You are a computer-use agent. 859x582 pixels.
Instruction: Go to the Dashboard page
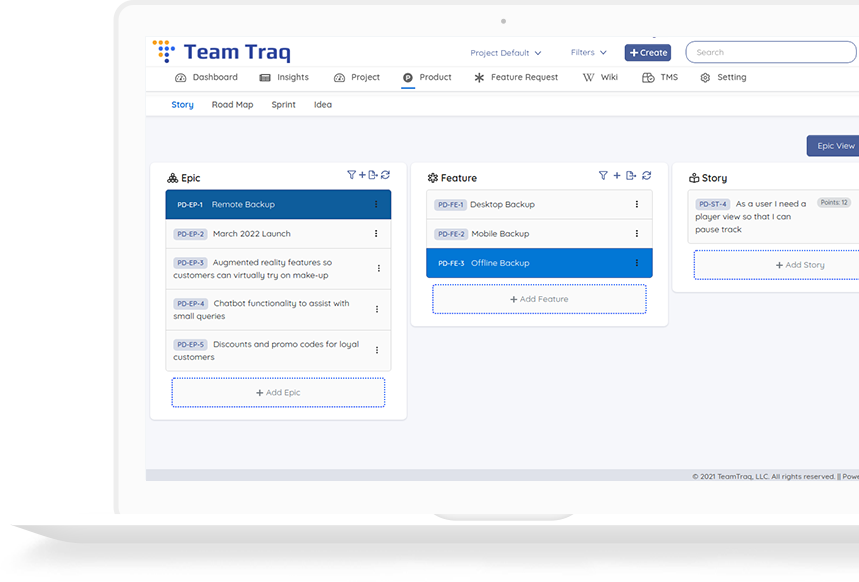pyautogui.click(x=206, y=77)
